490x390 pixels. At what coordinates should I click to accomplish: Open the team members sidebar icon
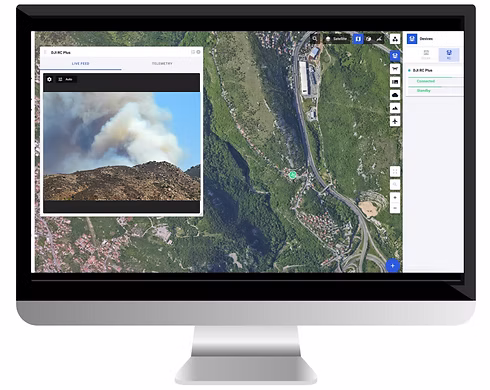point(395,39)
